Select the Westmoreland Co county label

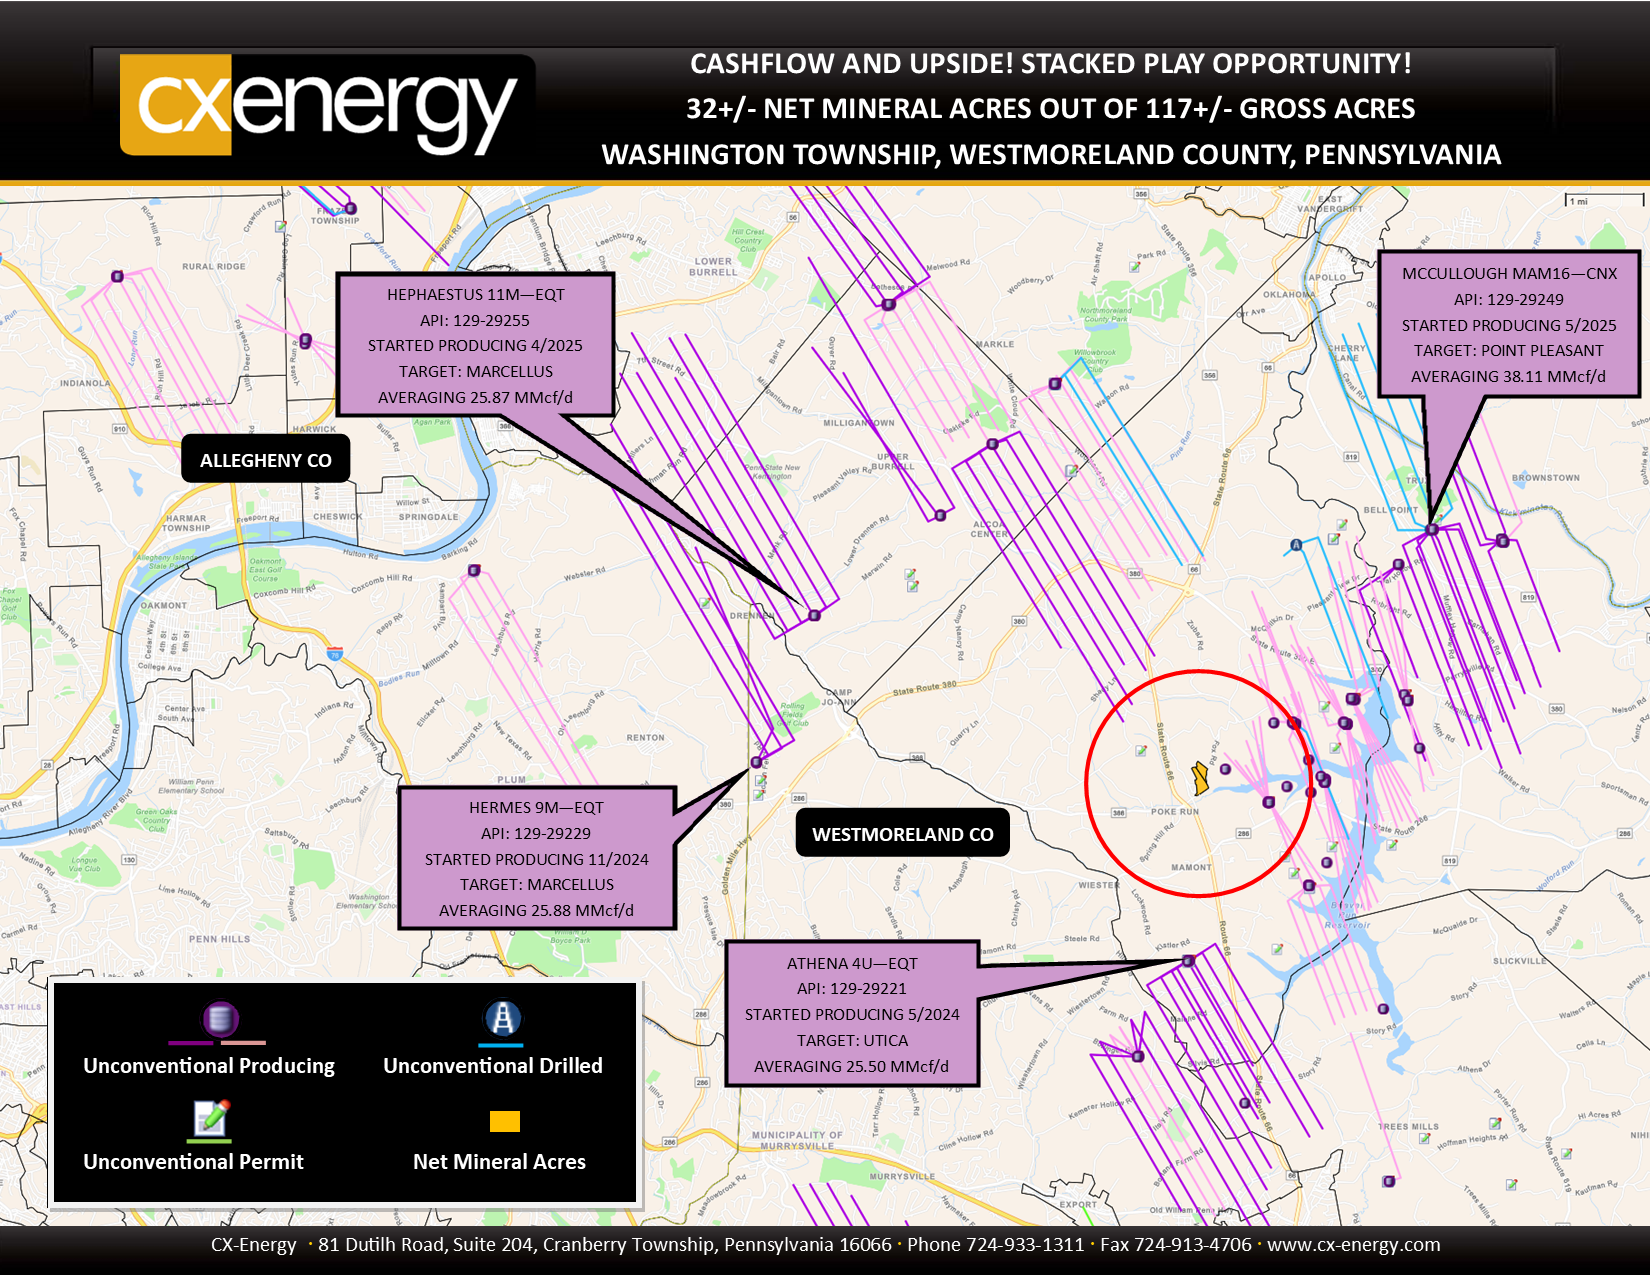coord(902,834)
